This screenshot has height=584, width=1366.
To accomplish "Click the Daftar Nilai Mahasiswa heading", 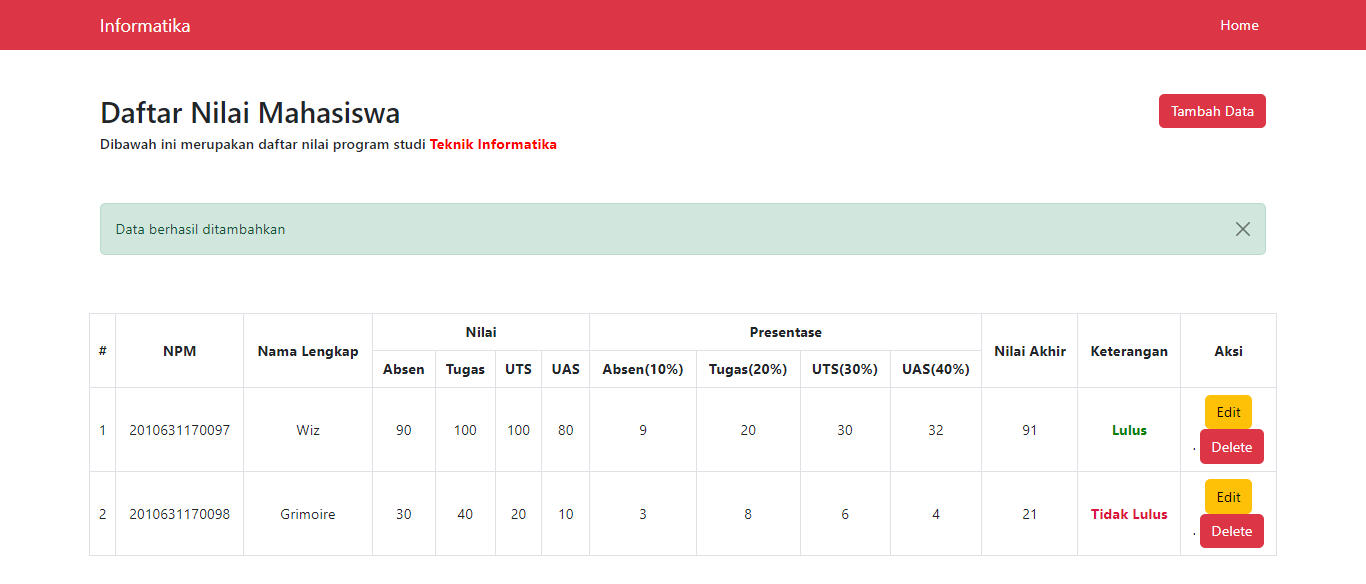I will coord(250,113).
